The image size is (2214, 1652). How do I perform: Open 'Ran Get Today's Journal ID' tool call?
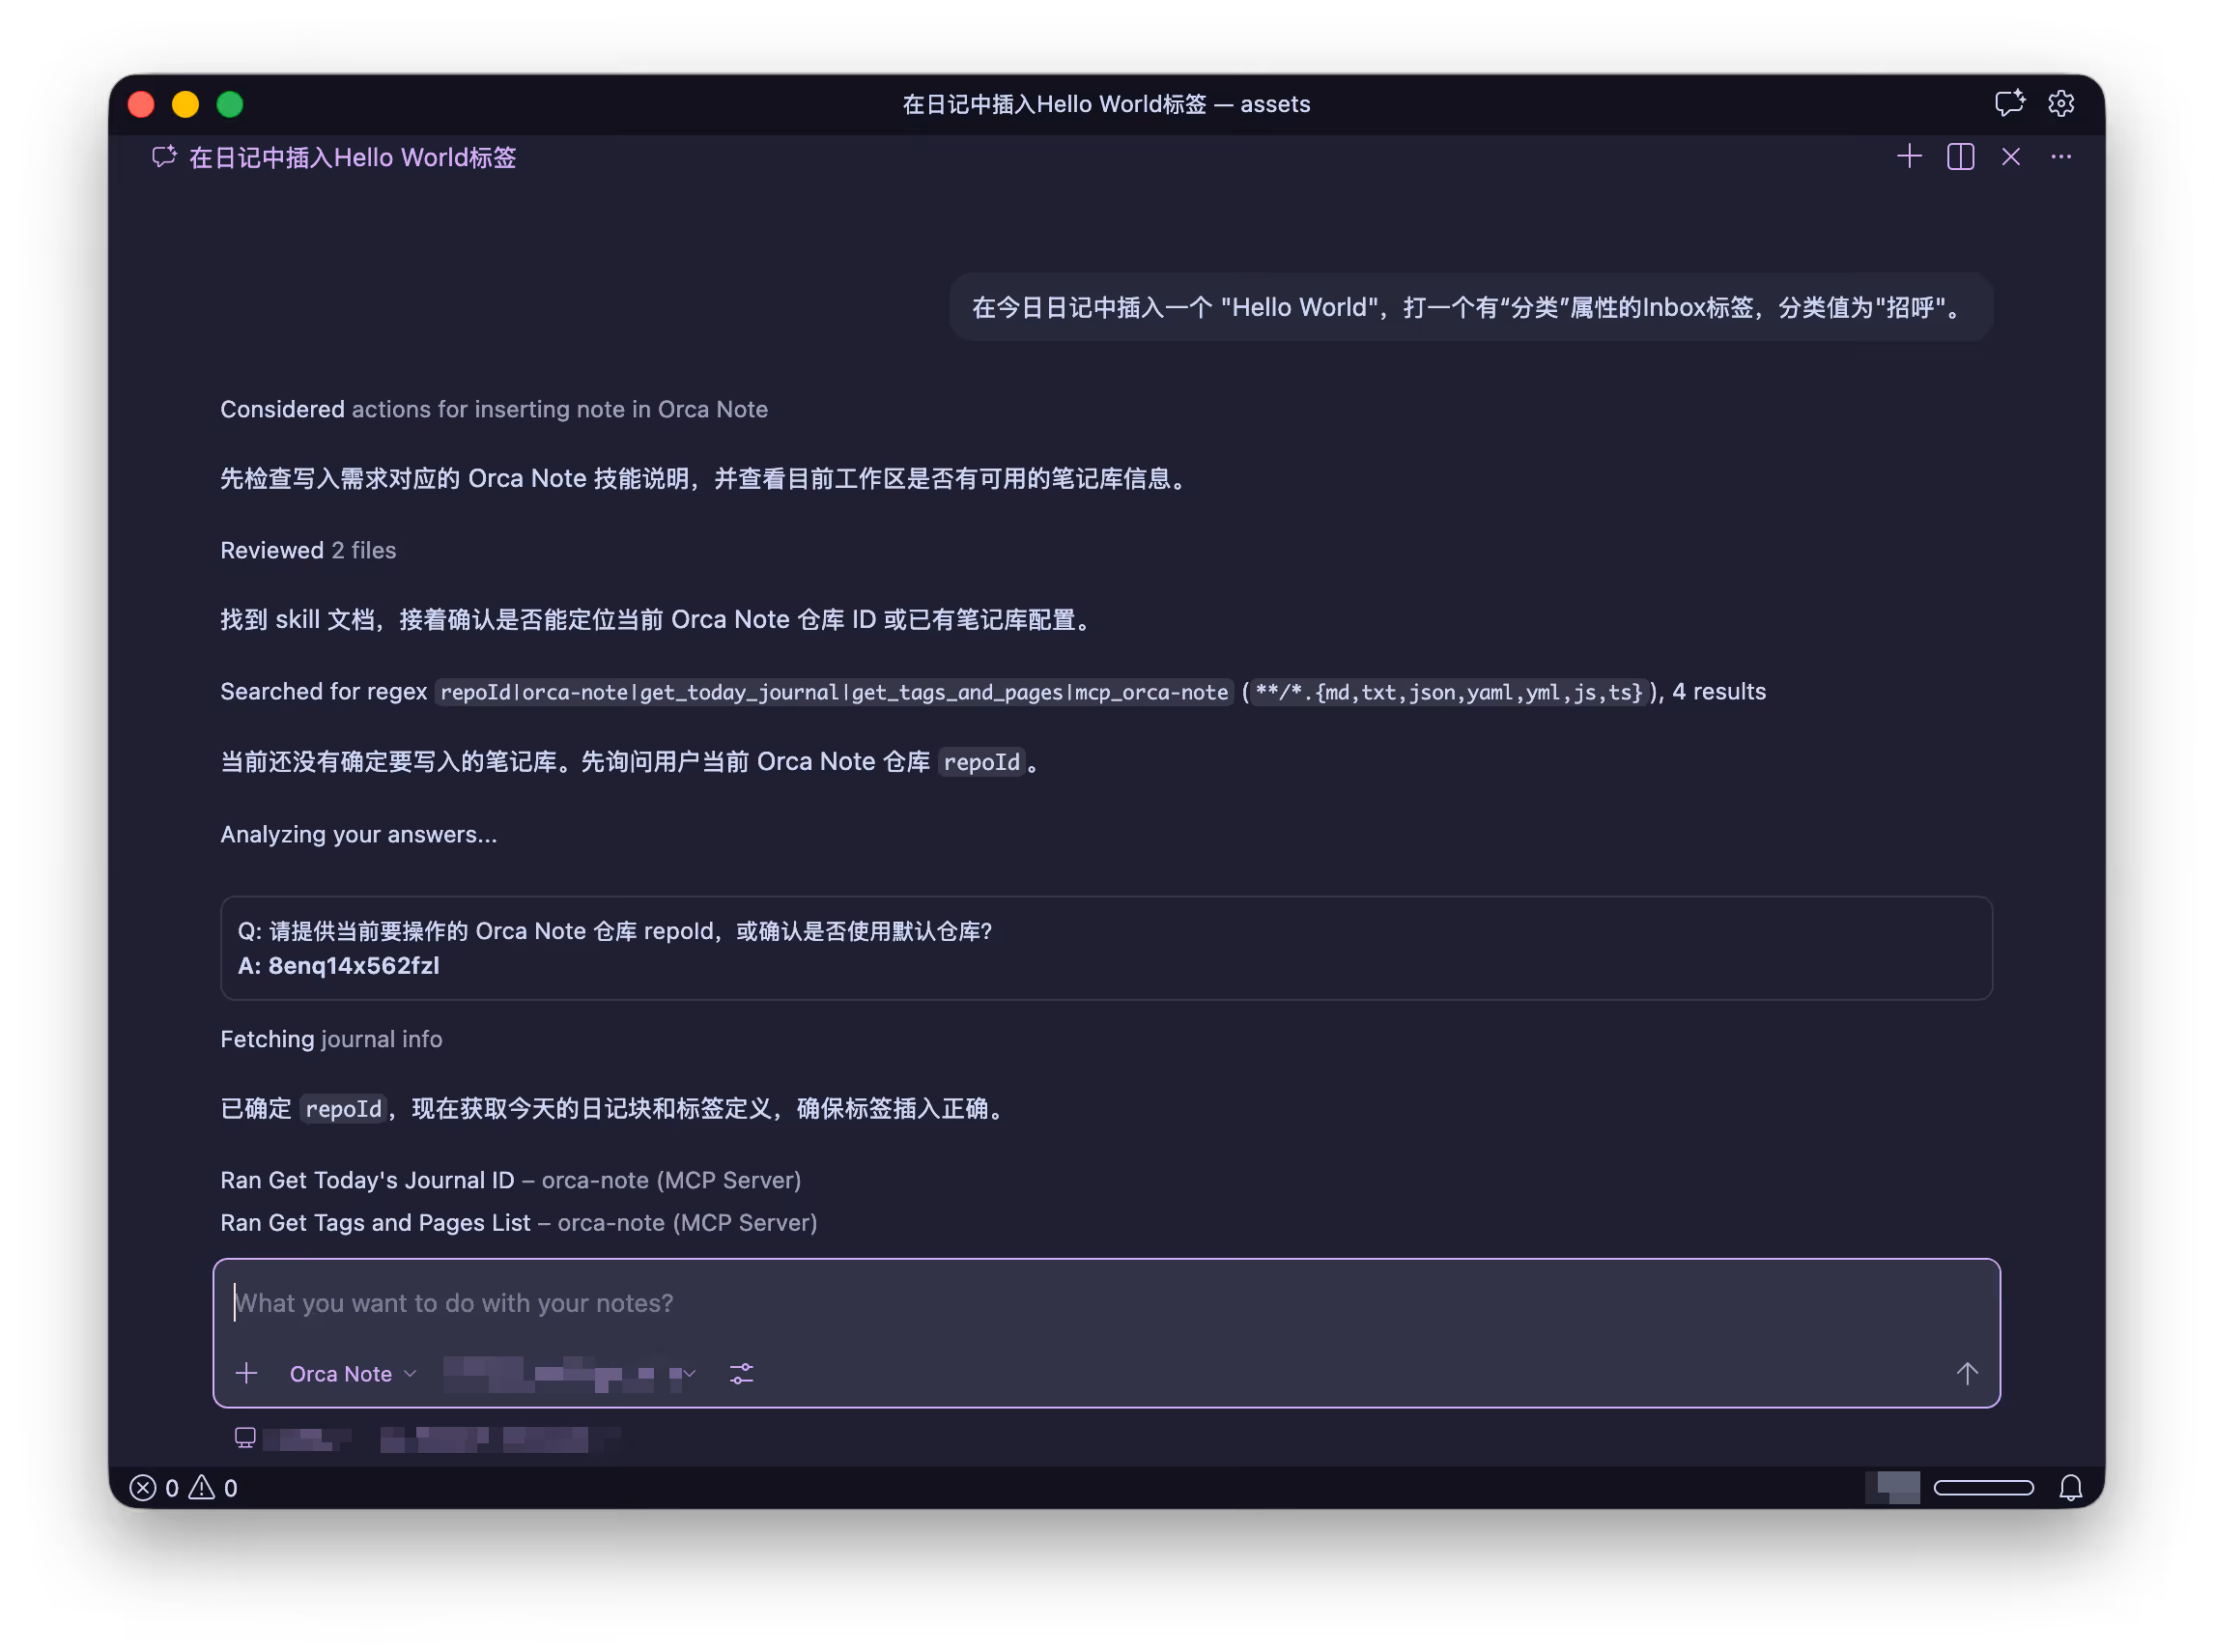tap(510, 1180)
